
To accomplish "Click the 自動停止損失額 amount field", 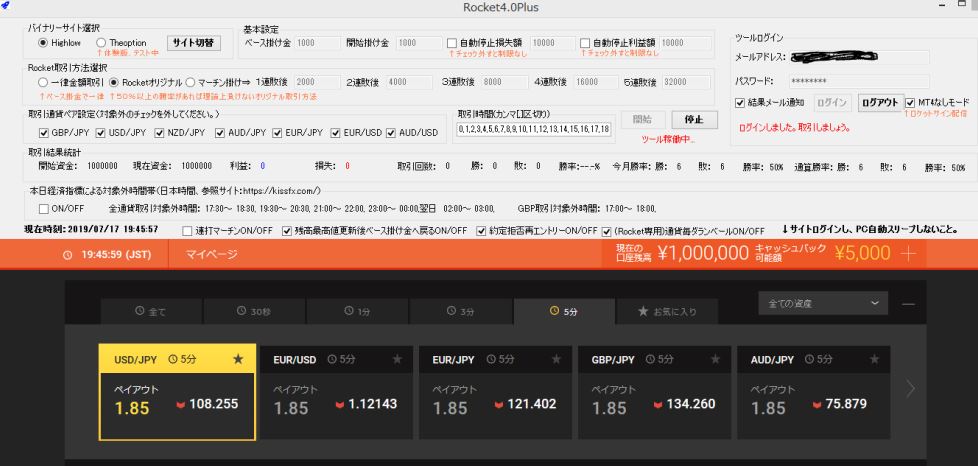I will coord(553,43).
